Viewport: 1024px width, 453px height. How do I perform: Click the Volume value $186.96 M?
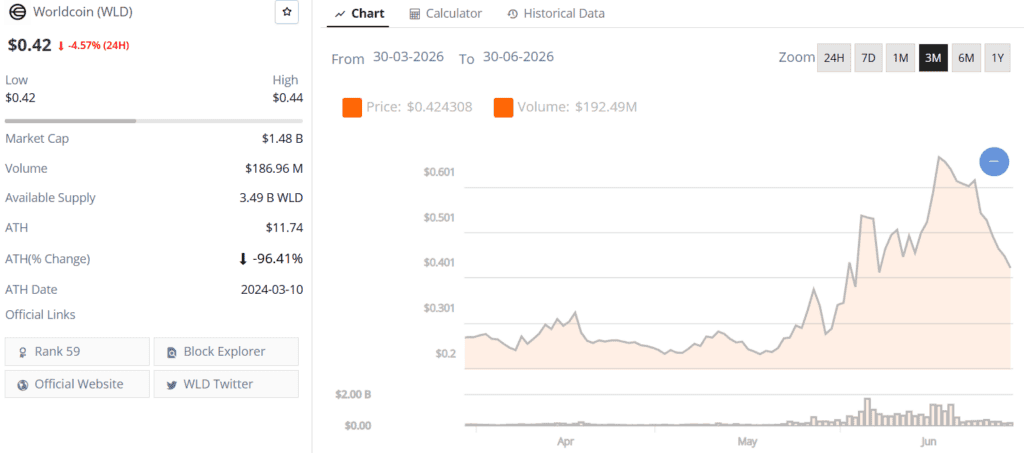pos(274,168)
